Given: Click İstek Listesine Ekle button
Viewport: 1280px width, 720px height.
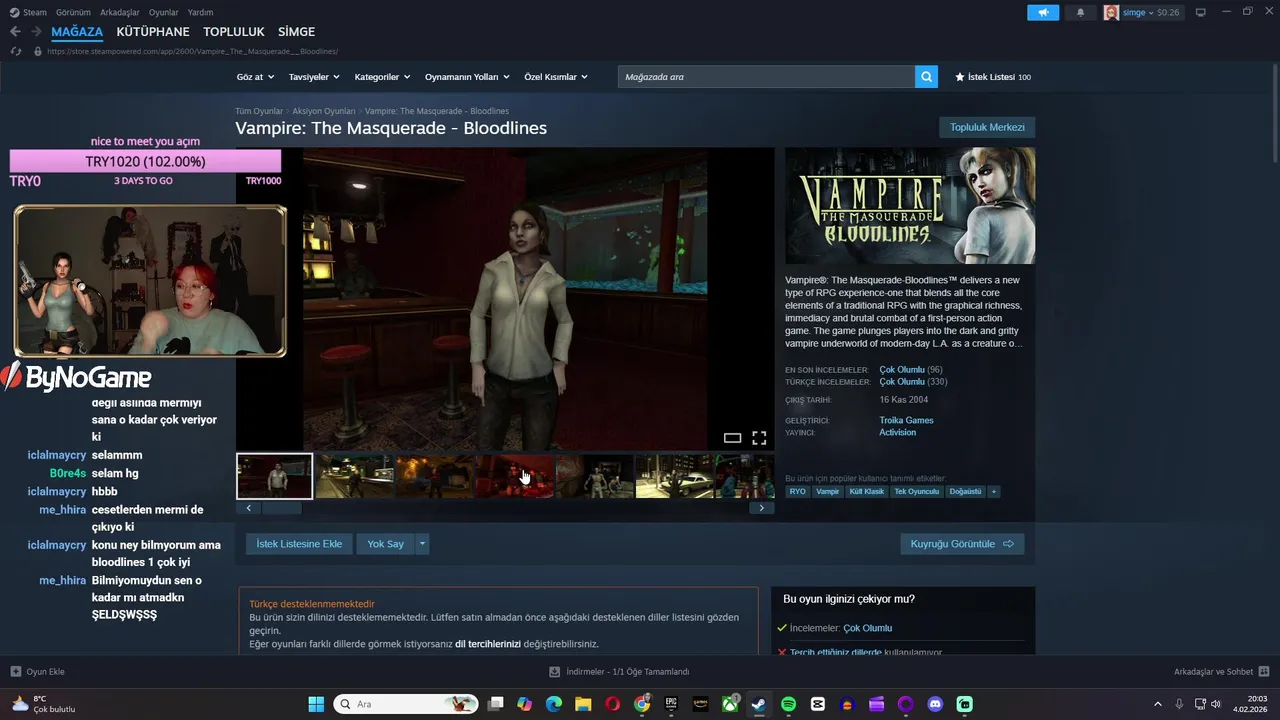Looking at the screenshot, I should coord(299,544).
